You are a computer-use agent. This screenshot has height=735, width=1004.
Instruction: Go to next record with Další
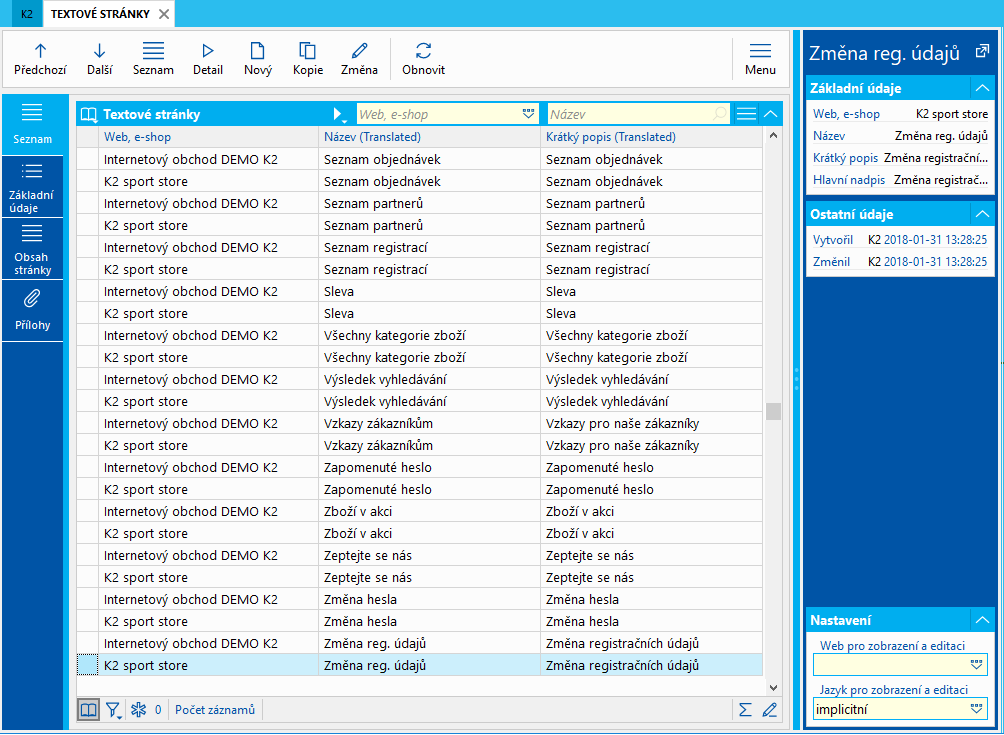pos(99,58)
